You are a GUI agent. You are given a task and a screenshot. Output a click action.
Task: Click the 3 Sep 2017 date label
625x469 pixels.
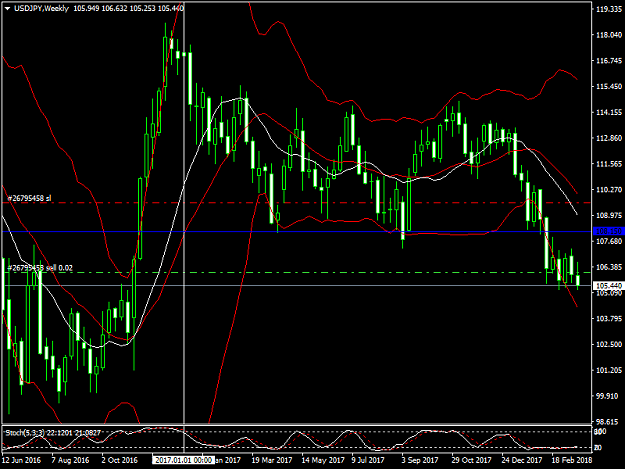click(x=420, y=460)
